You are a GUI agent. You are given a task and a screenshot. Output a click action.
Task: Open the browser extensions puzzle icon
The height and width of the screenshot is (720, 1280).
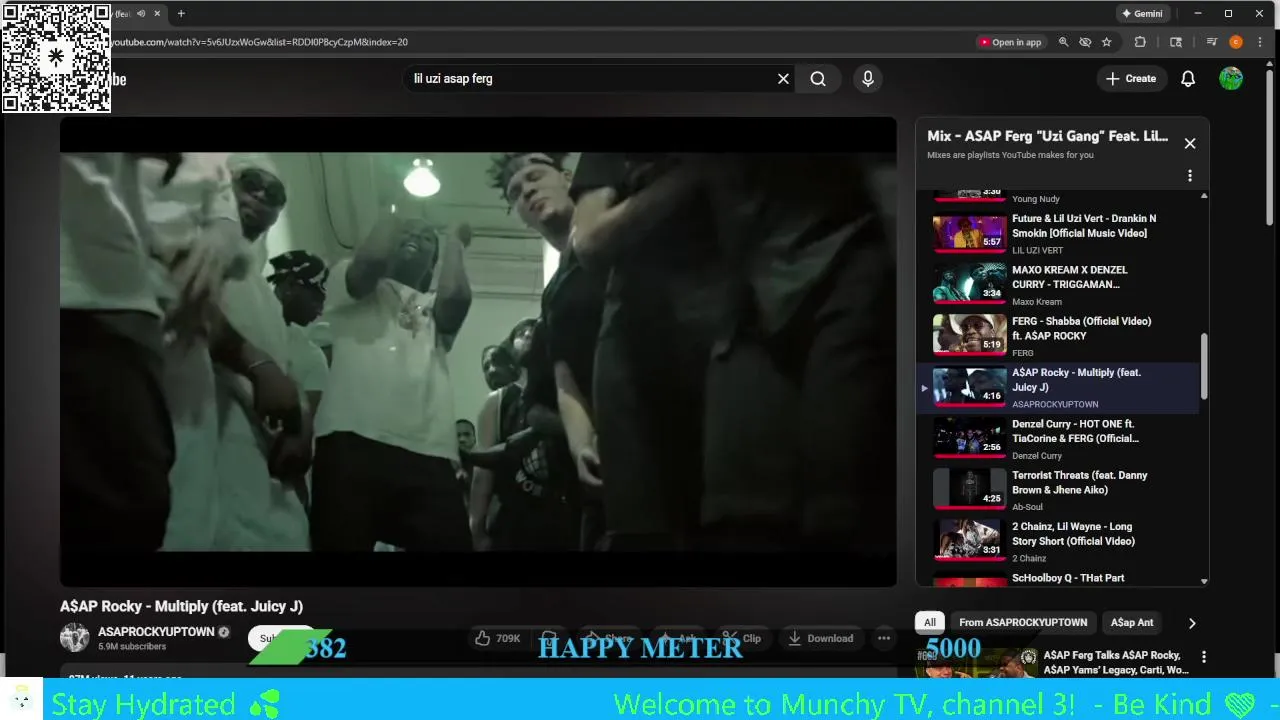(x=1140, y=42)
